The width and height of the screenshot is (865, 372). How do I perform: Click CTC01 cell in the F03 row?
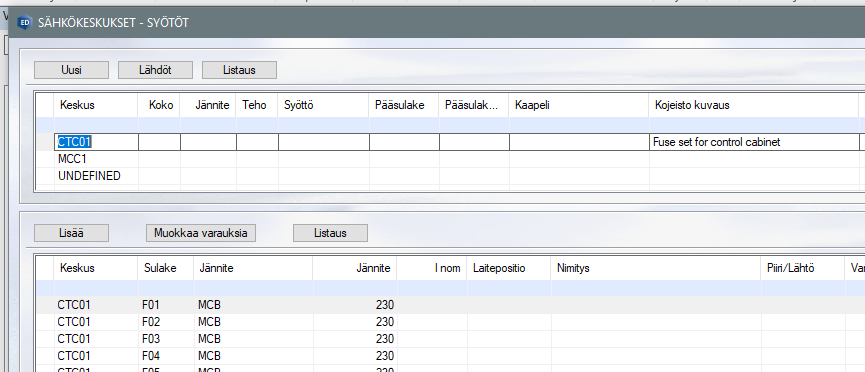tap(96, 338)
